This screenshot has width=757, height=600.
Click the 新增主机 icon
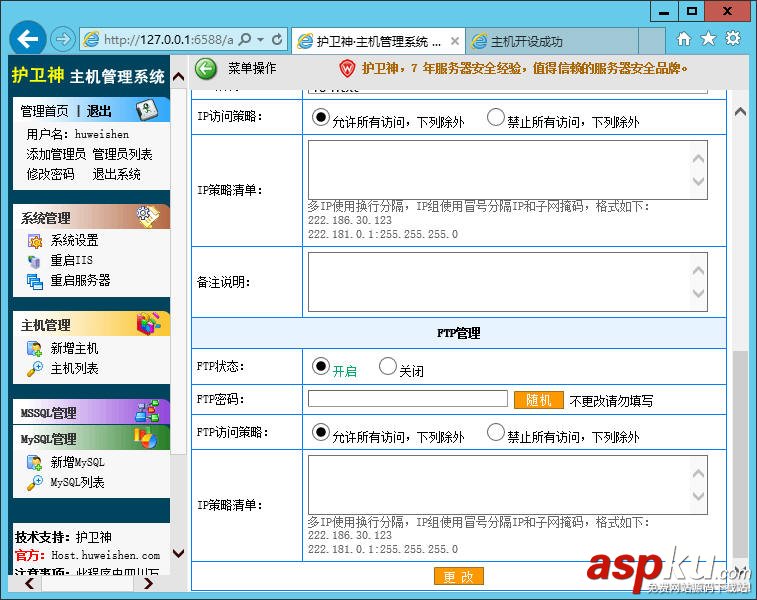click(35, 349)
